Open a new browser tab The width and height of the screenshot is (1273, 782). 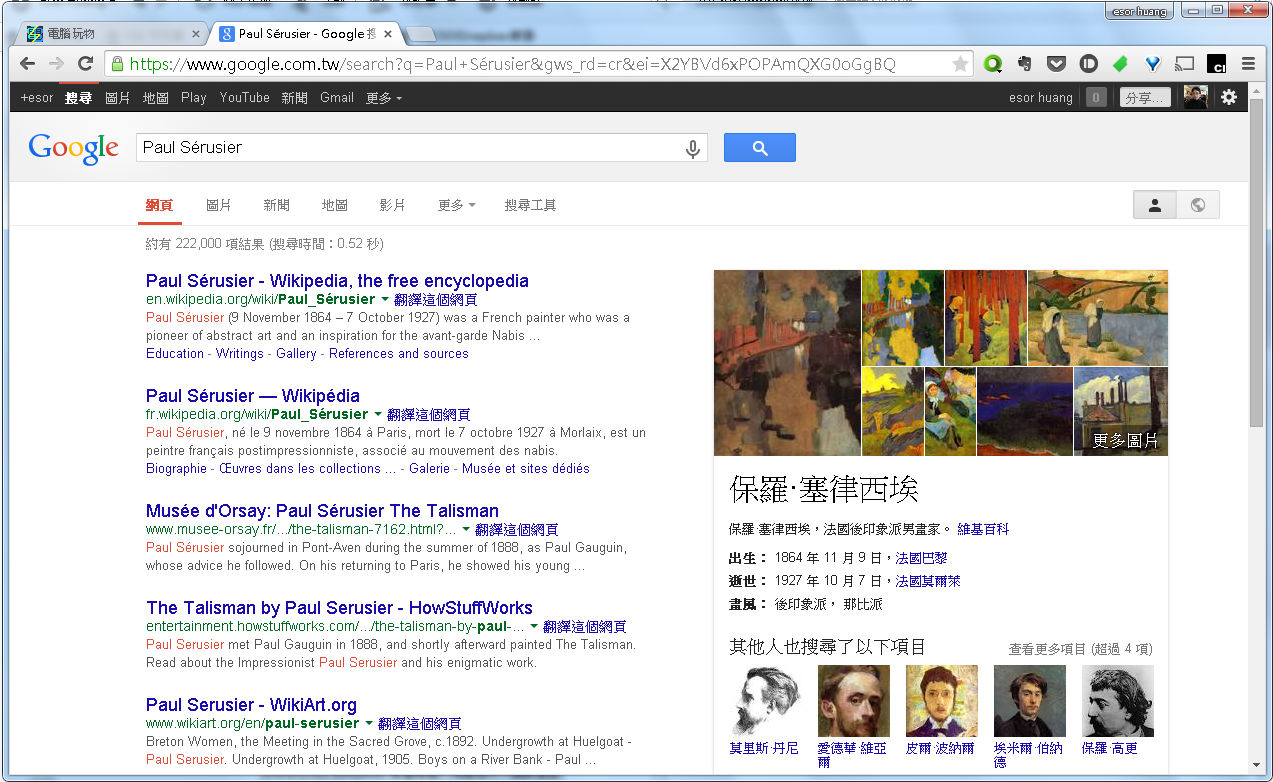[x=422, y=35]
